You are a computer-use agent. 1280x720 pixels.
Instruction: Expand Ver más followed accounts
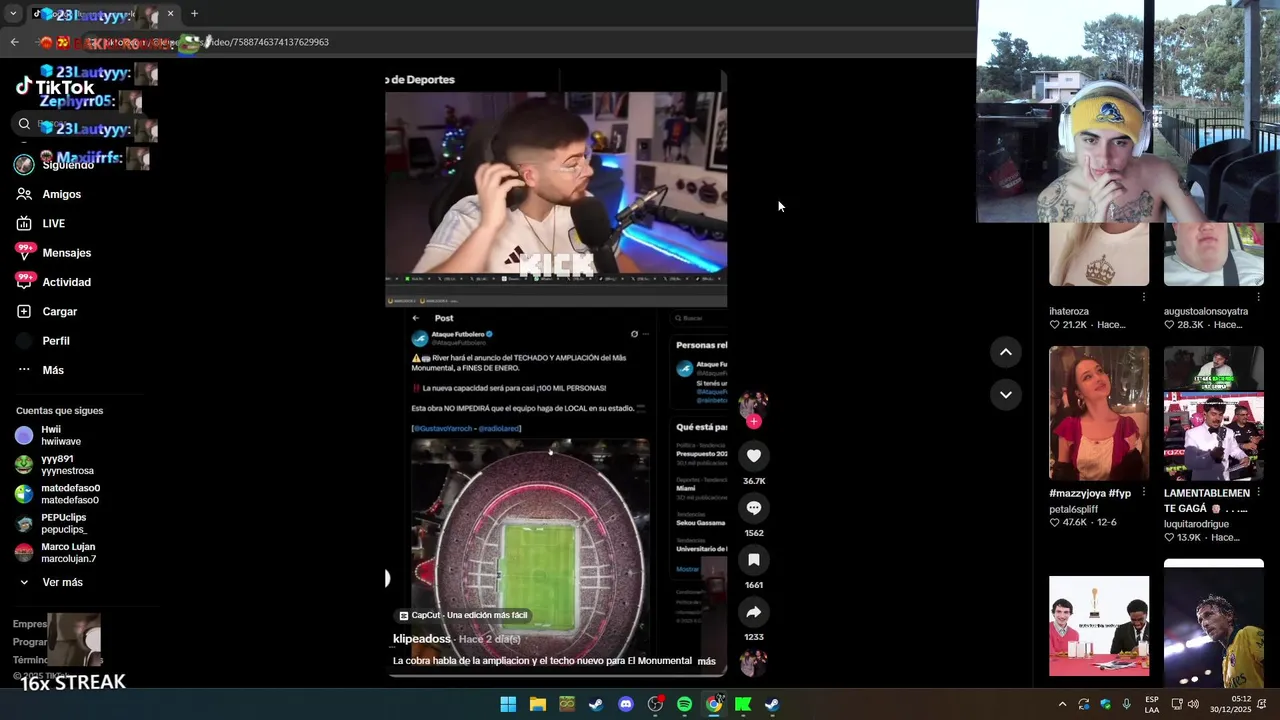(x=51, y=582)
